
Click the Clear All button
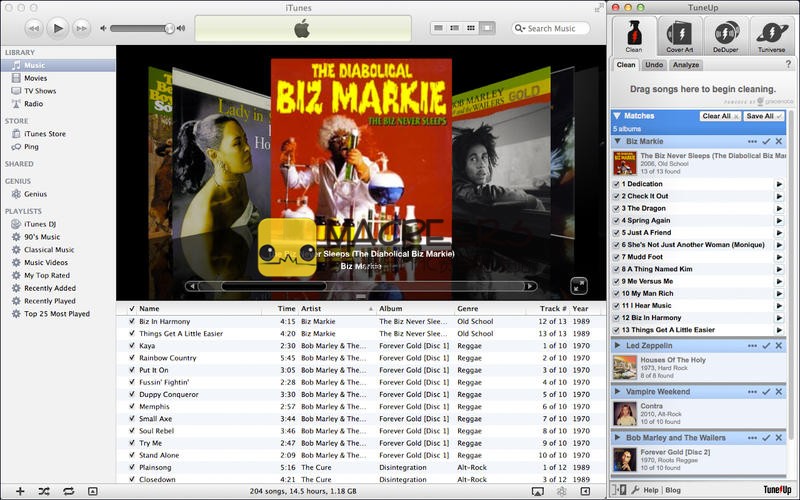point(720,116)
